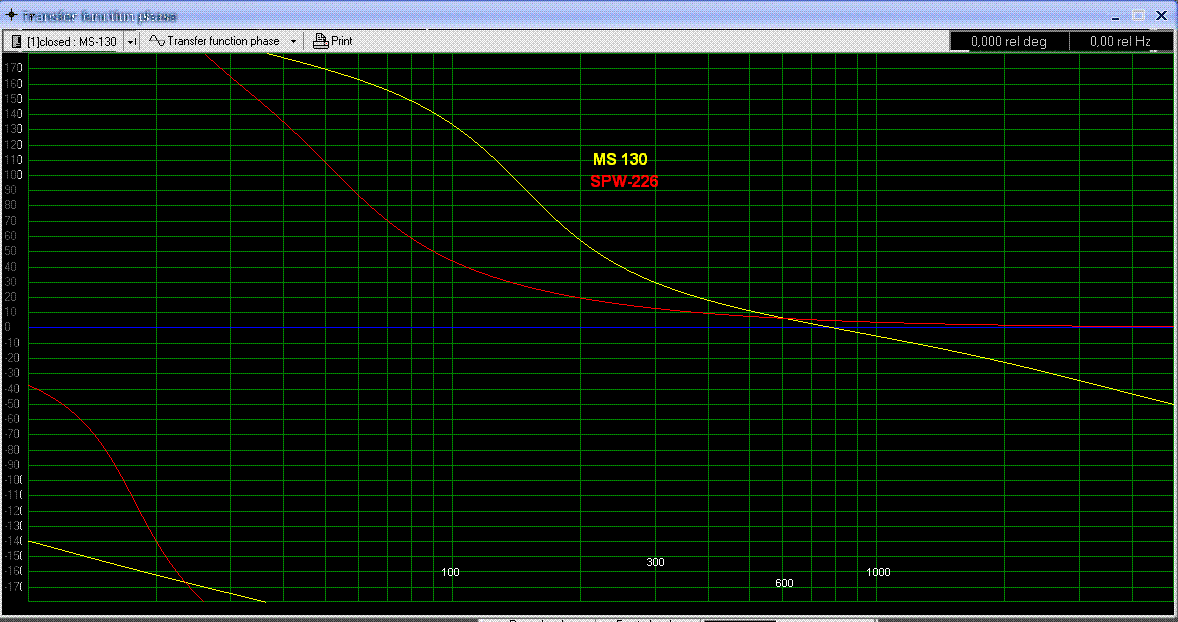1178x622 pixels.
Task: Click the 300 frequency axis label
Action: click(655, 562)
